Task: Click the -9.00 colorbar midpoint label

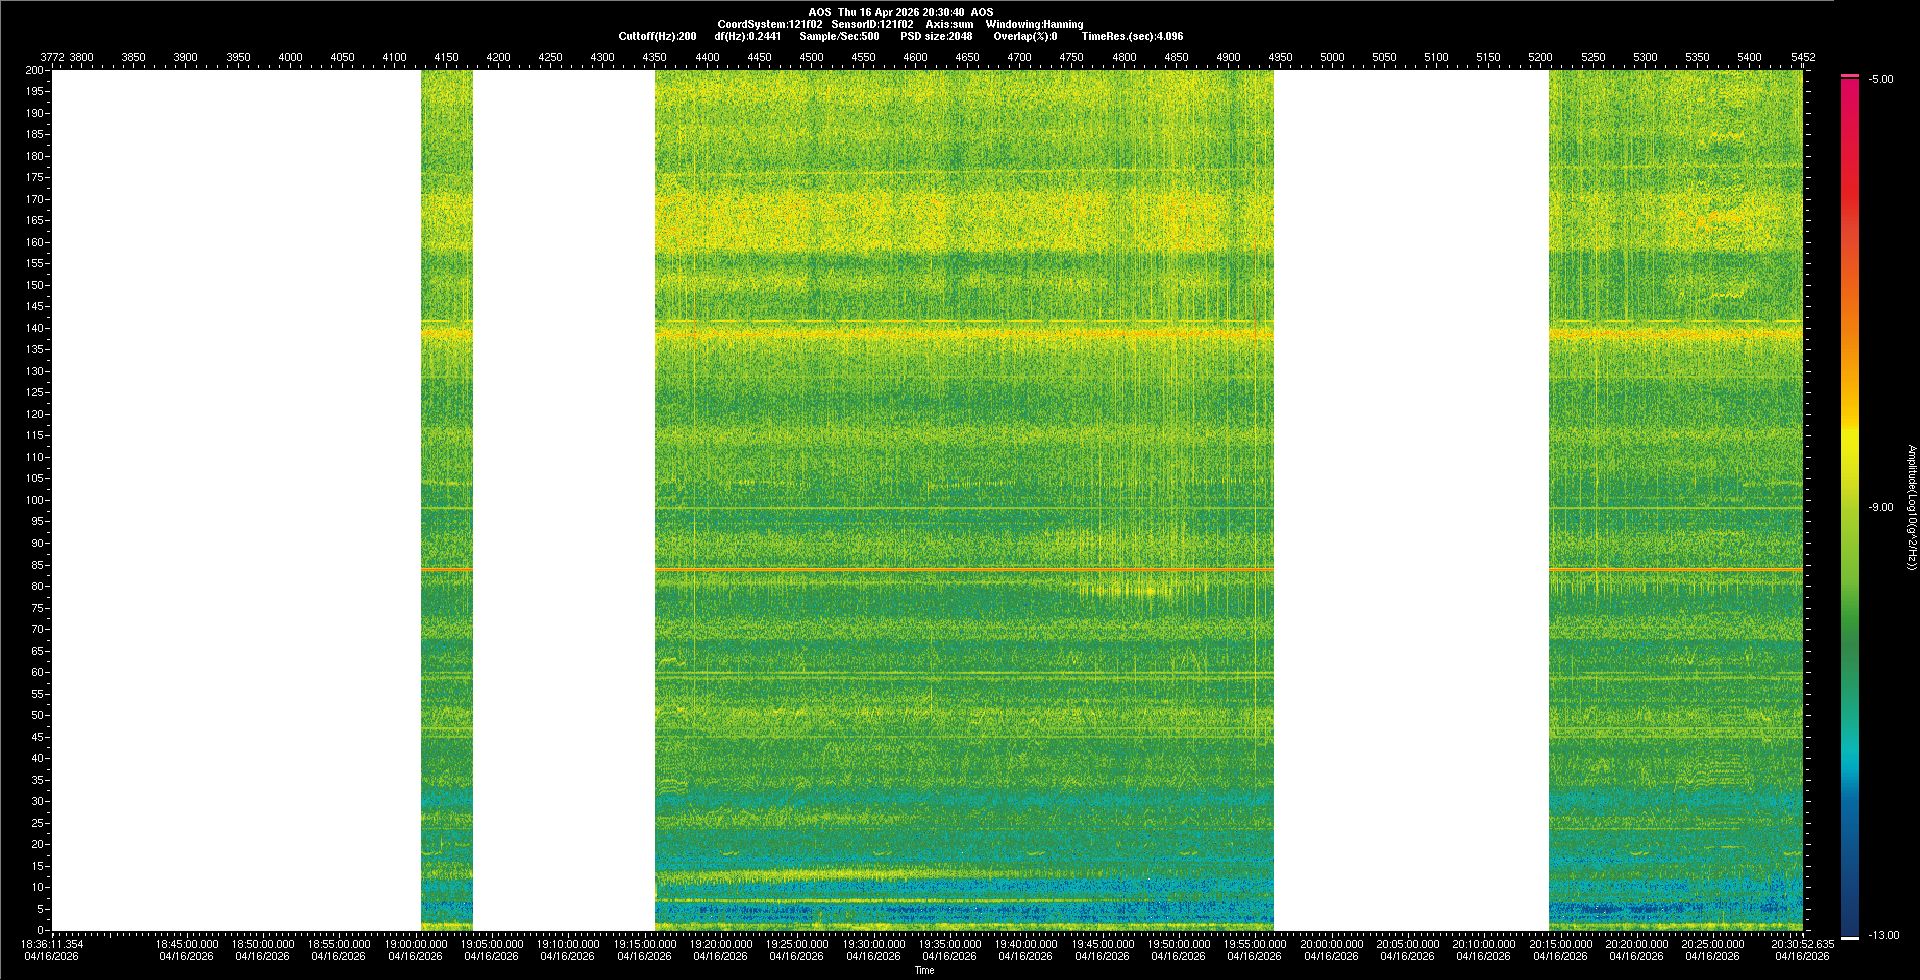Action: [x=1881, y=507]
